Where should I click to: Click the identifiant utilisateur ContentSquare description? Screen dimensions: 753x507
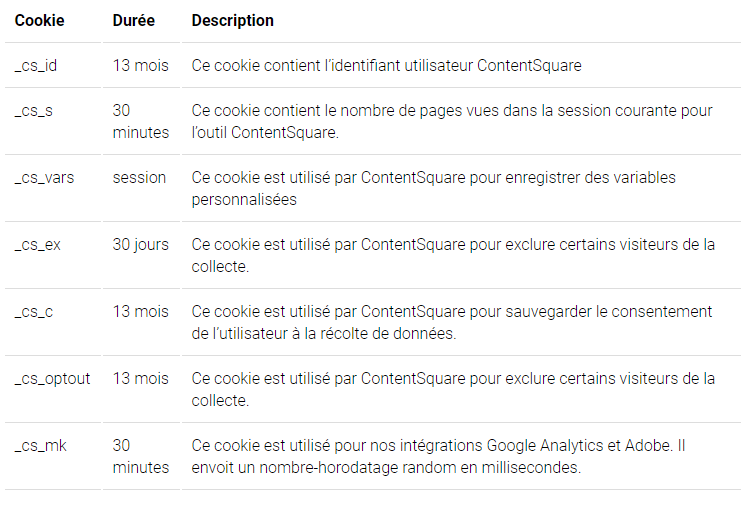[387, 66]
